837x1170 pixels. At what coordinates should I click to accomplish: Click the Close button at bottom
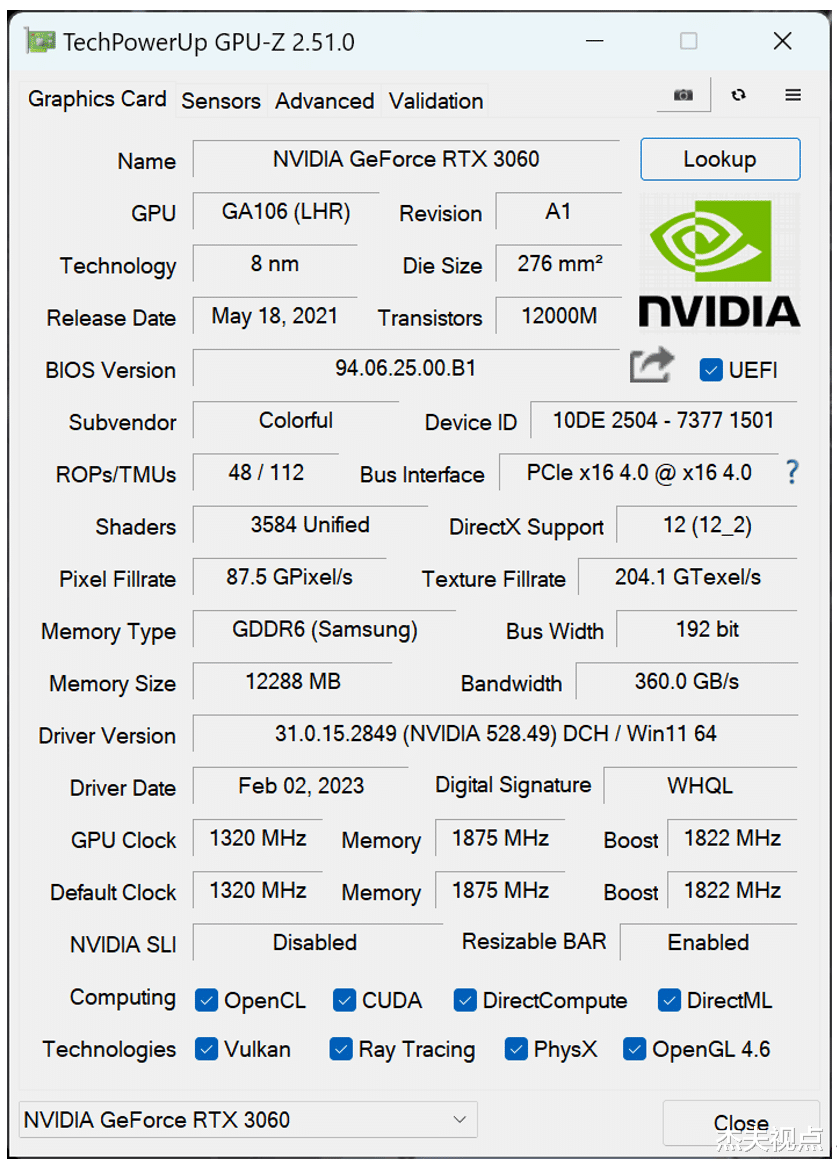click(741, 1122)
